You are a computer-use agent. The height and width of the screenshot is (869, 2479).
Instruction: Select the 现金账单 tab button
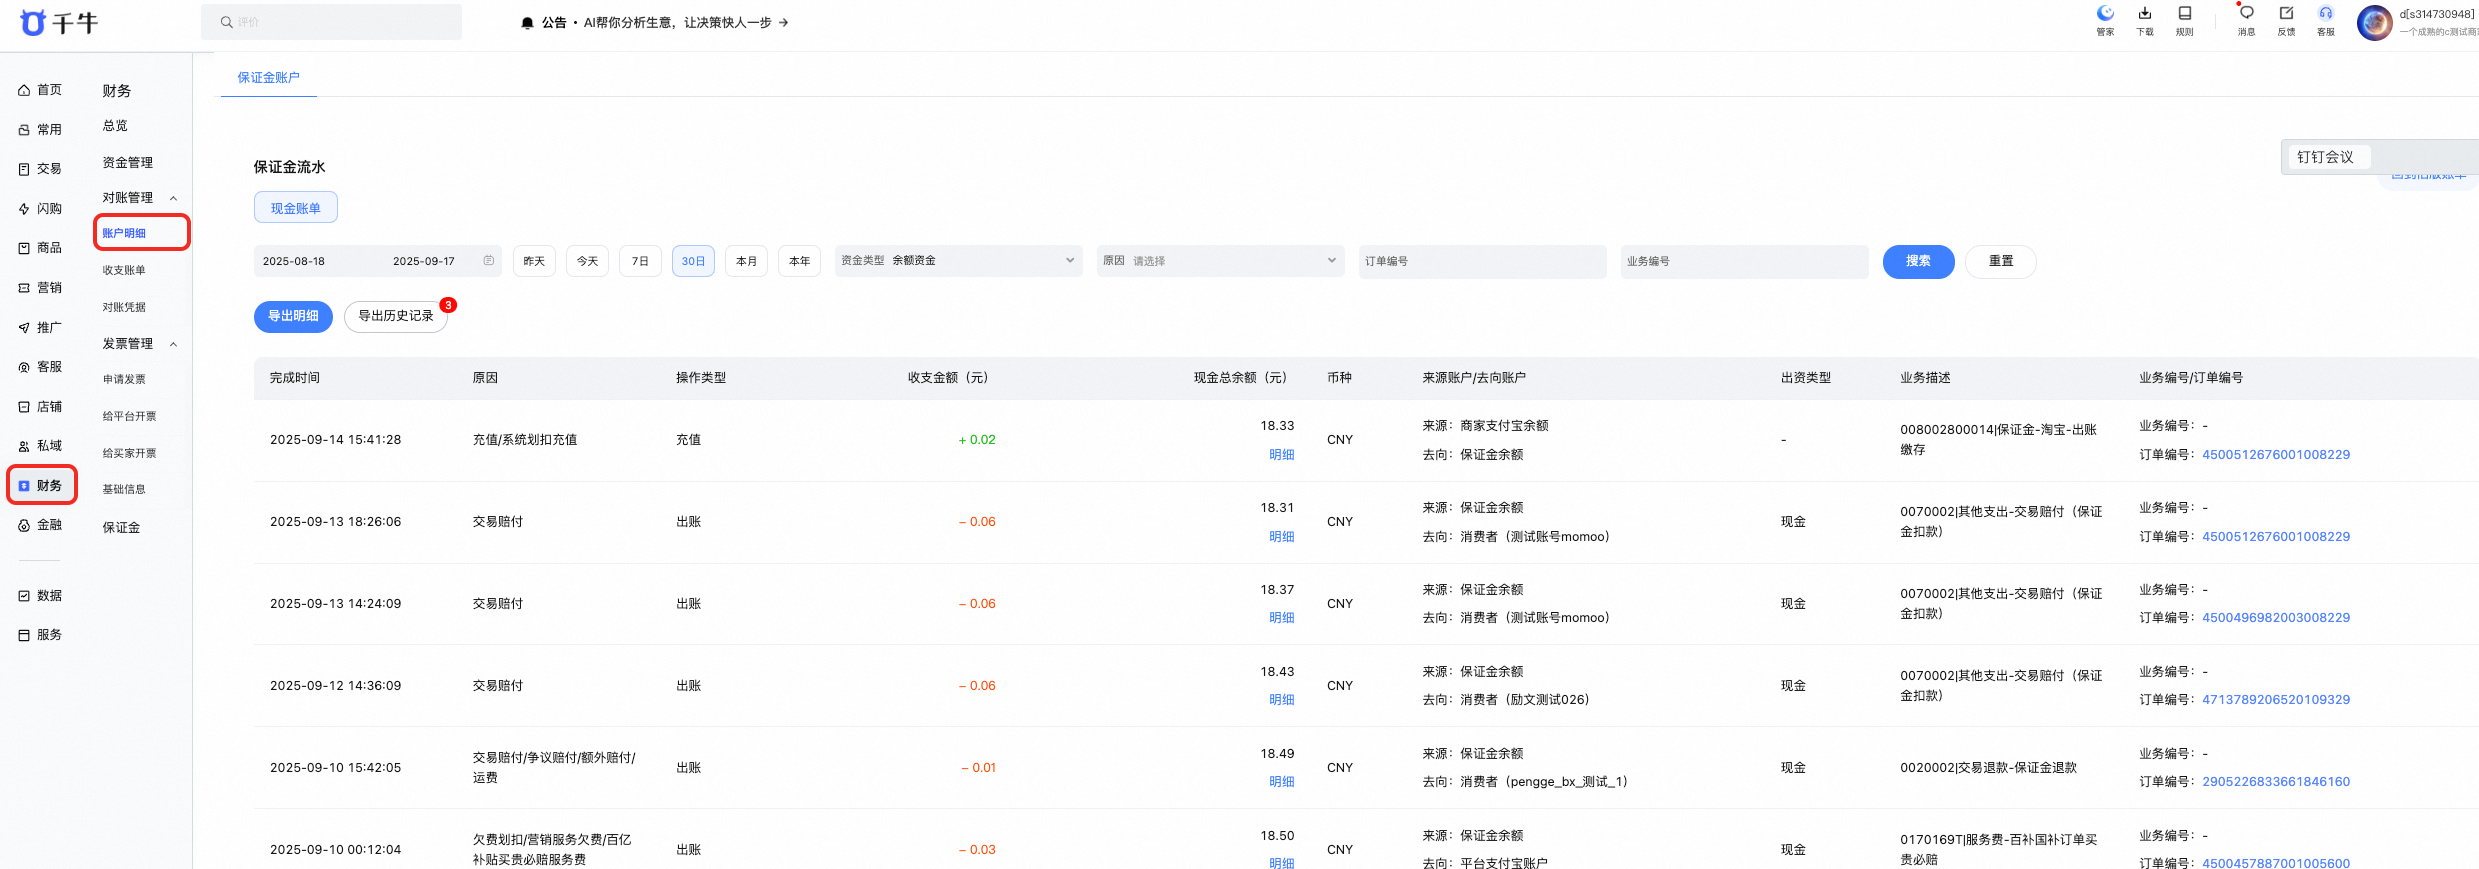(x=296, y=208)
